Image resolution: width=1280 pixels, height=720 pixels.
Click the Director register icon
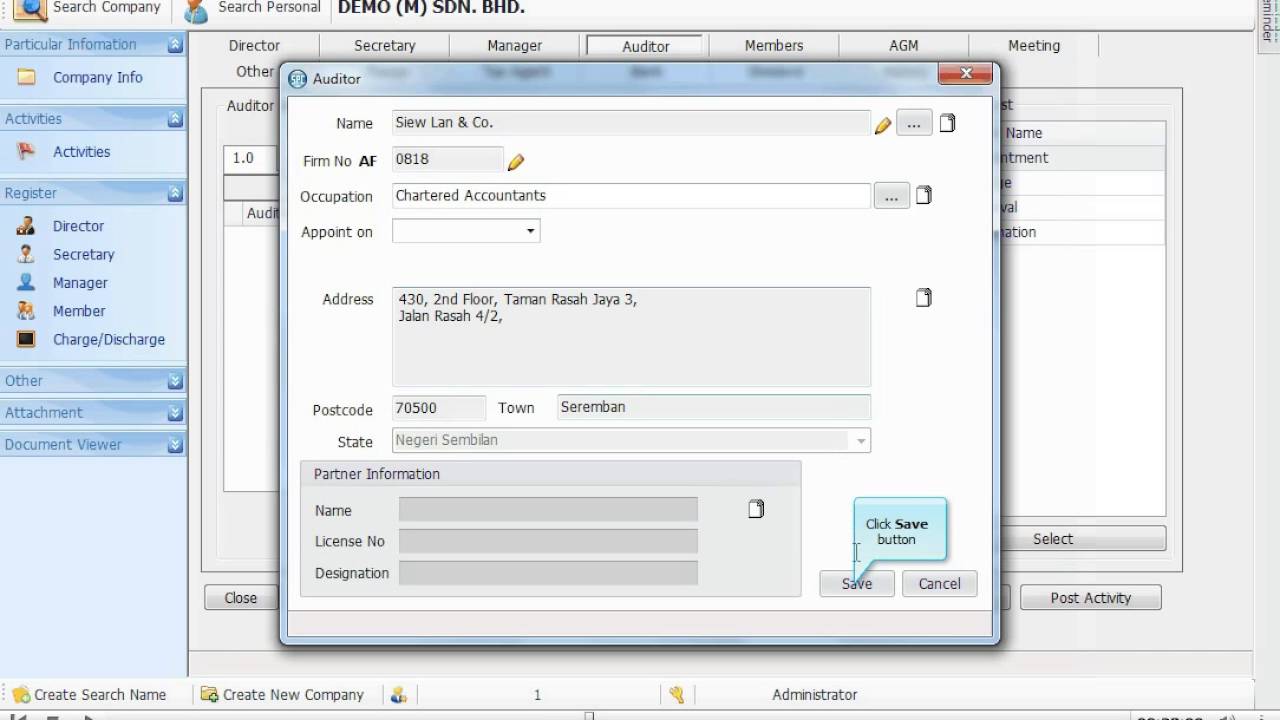point(27,226)
